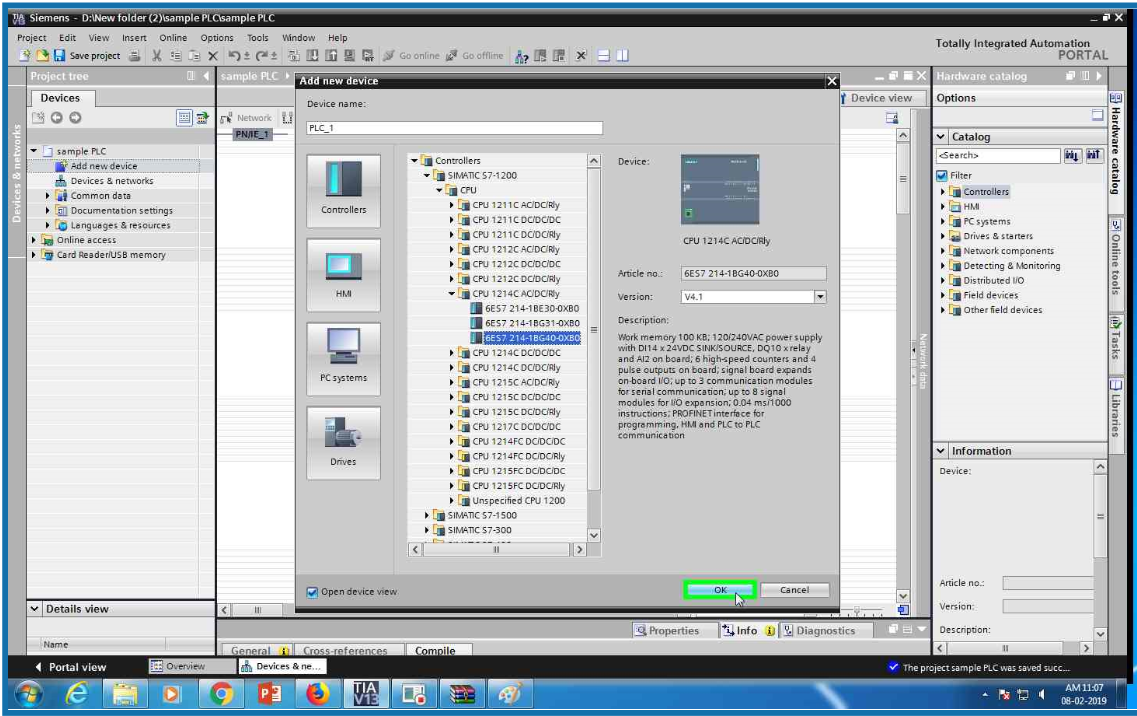Viewport: 1137px width, 716px height.
Task: Expand HMI in Hardware catalog
Action: [943, 207]
